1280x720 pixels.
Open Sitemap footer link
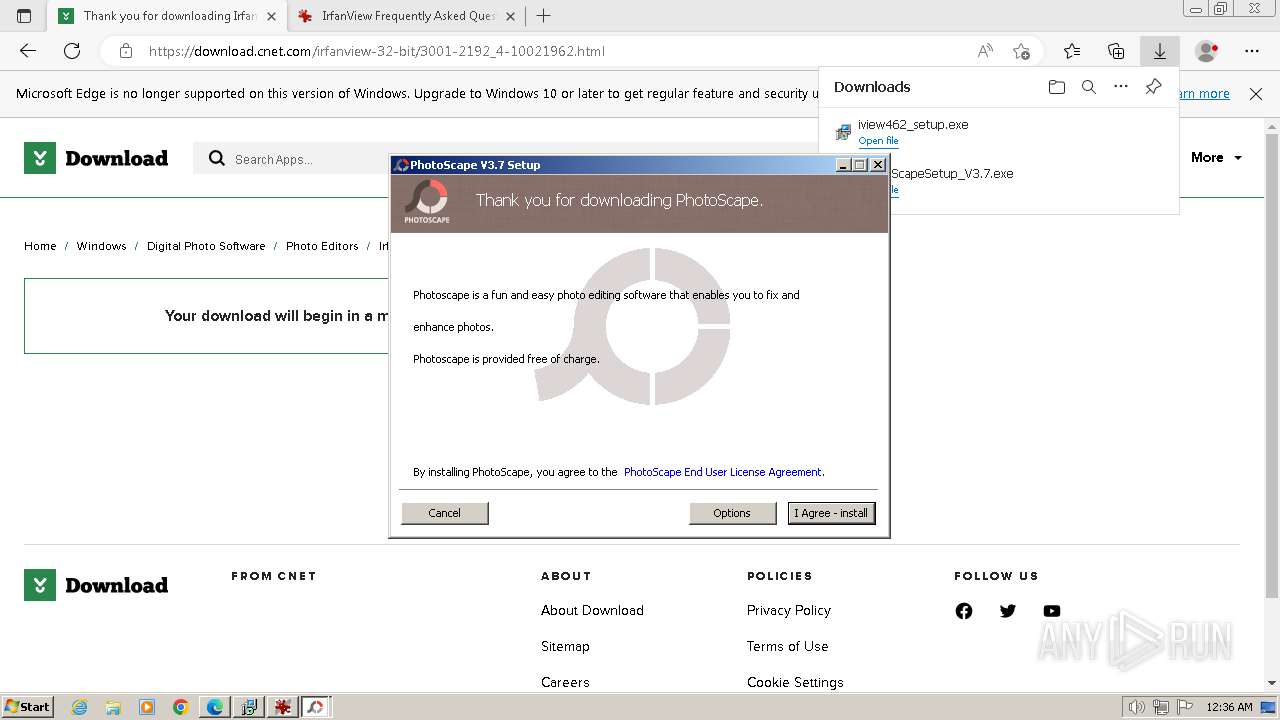[x=565, y=646]
